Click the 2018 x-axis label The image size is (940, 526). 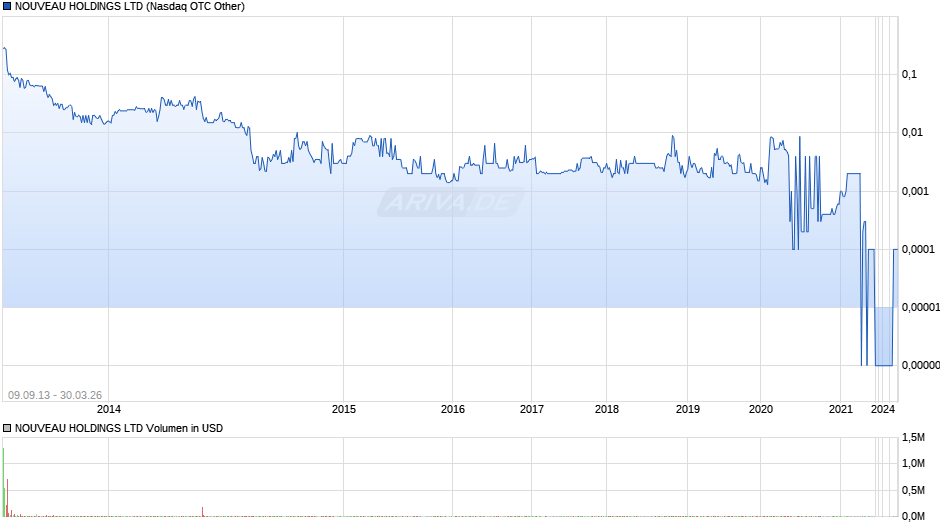click(607, 409)
